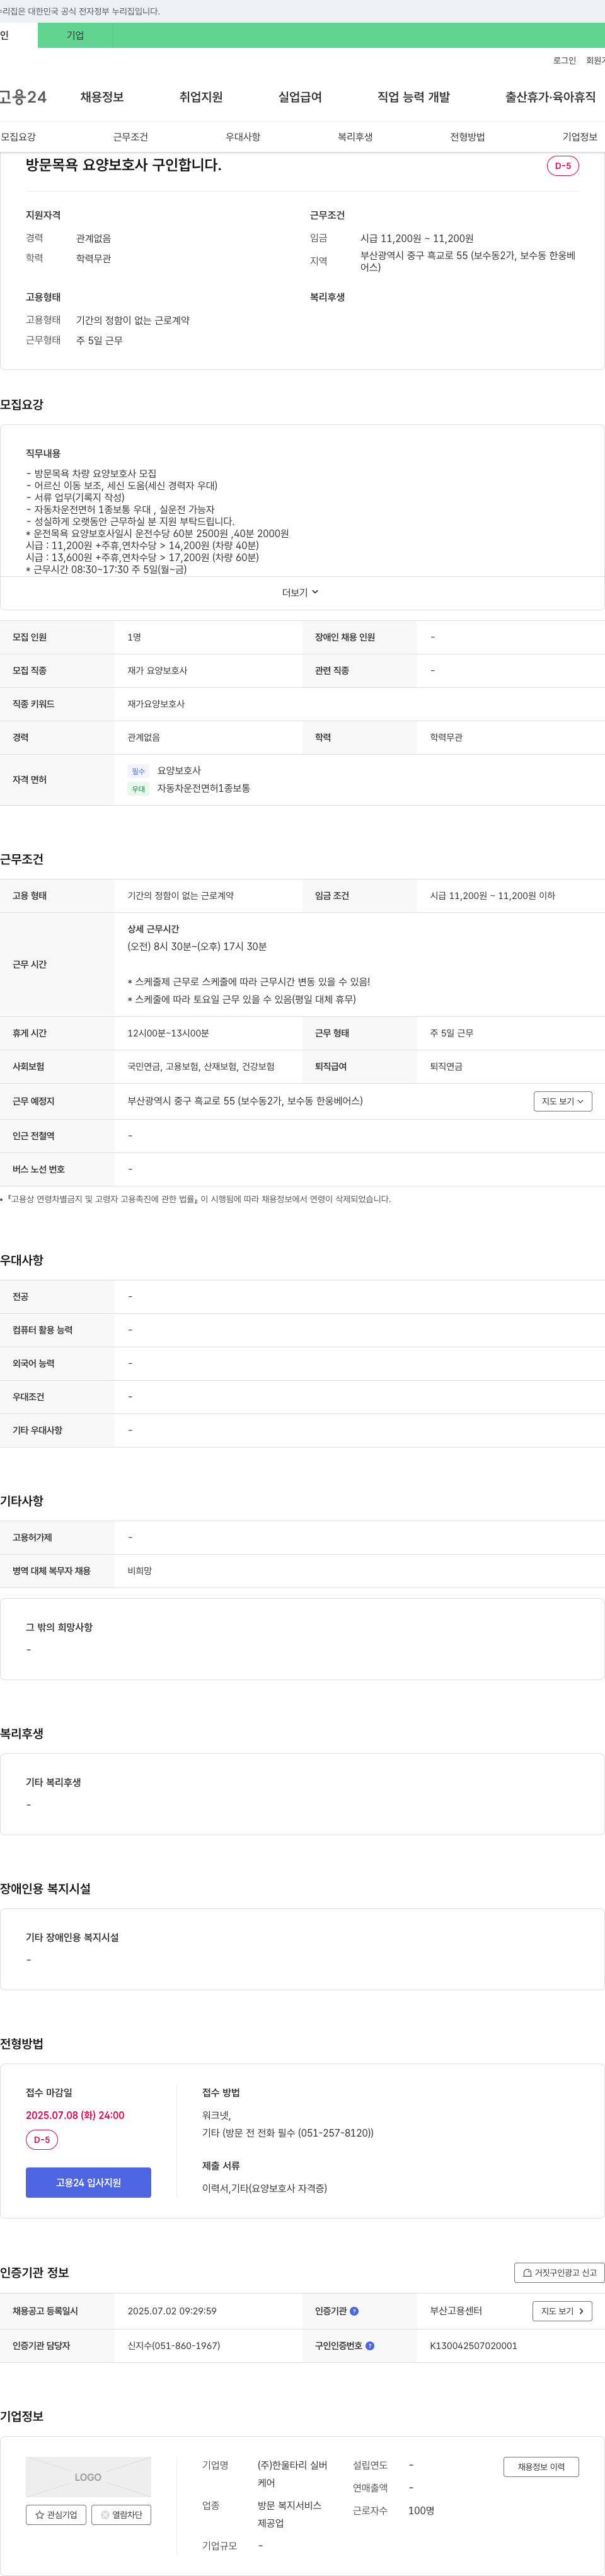Open 지도 보기 dropdown for 근무 예정지
The image size is (605, 2576).
pyautogui.click(x=563, y=1101)
